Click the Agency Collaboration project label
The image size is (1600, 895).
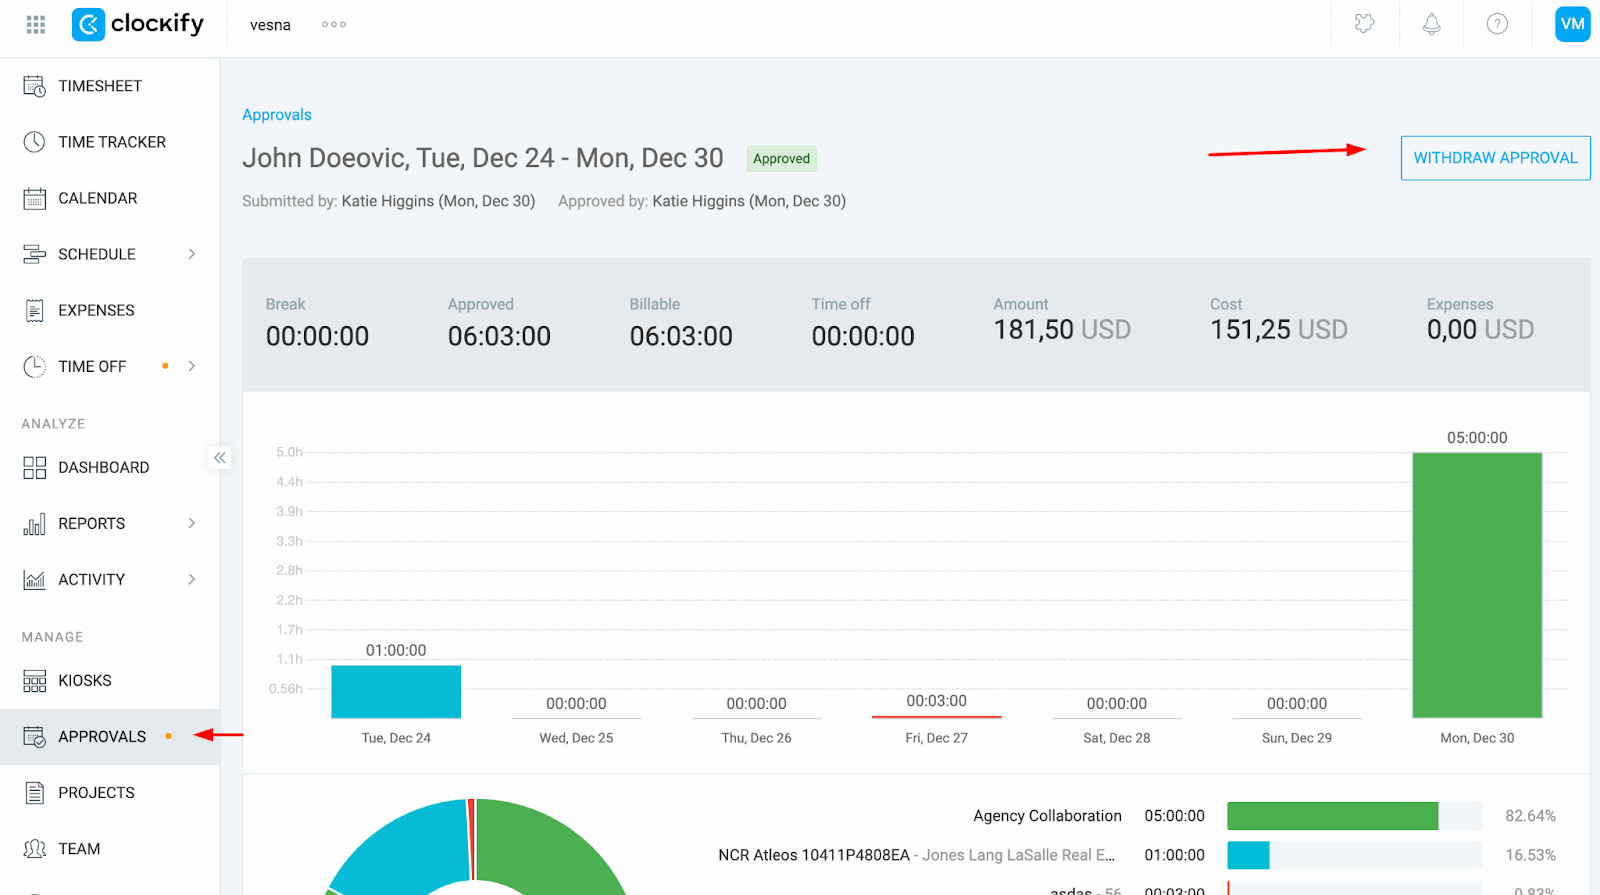pyautogui.click(x=1047, y=816)
